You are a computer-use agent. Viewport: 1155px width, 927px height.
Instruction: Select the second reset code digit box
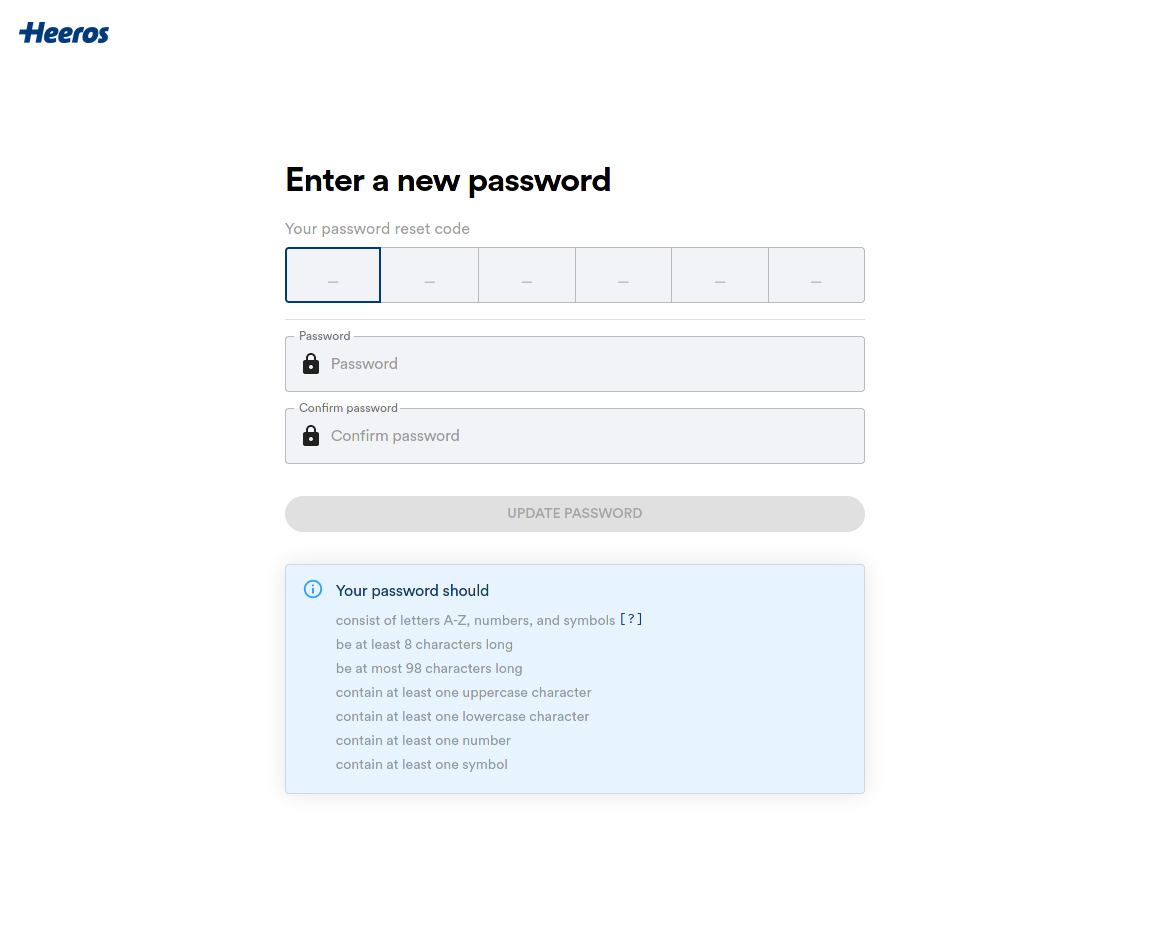tap(430, 275)
